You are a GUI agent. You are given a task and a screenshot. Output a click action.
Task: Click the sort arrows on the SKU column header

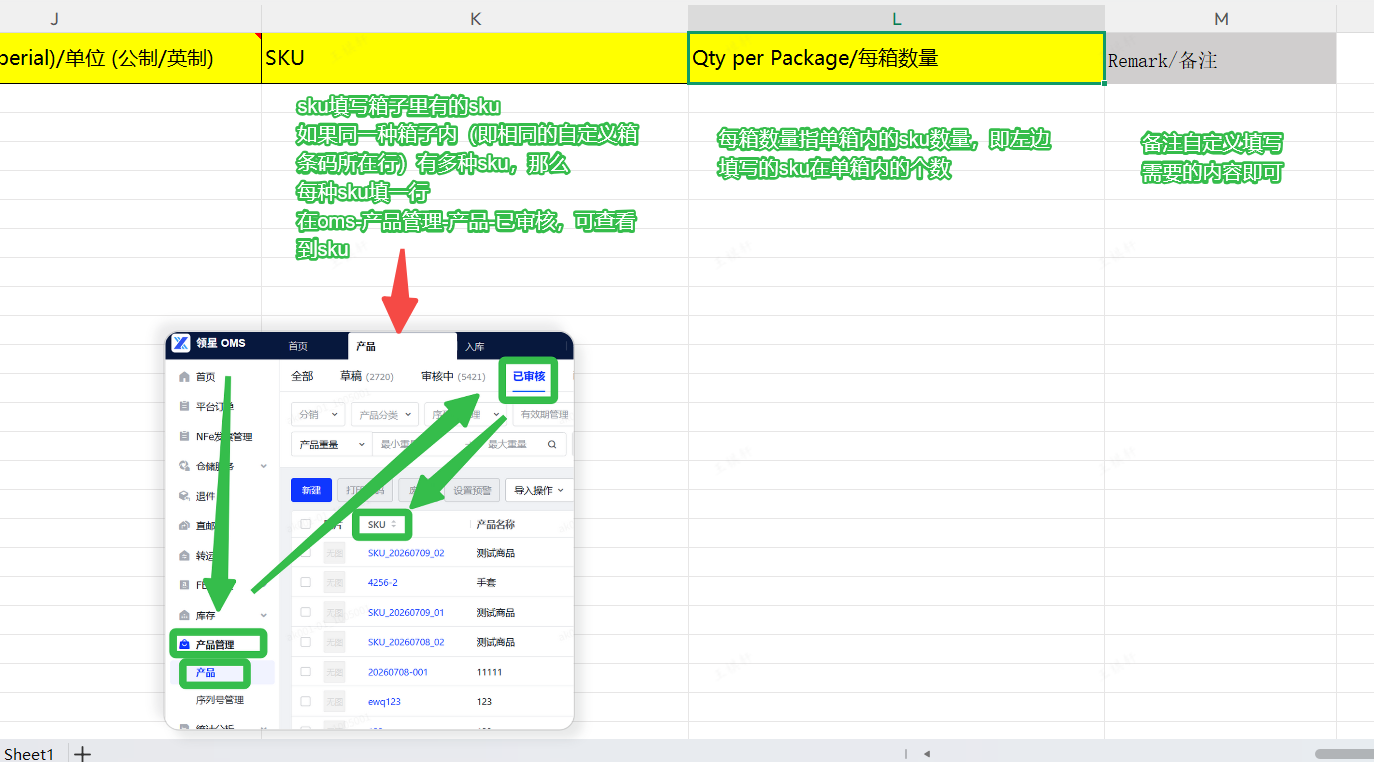point(394,524)
